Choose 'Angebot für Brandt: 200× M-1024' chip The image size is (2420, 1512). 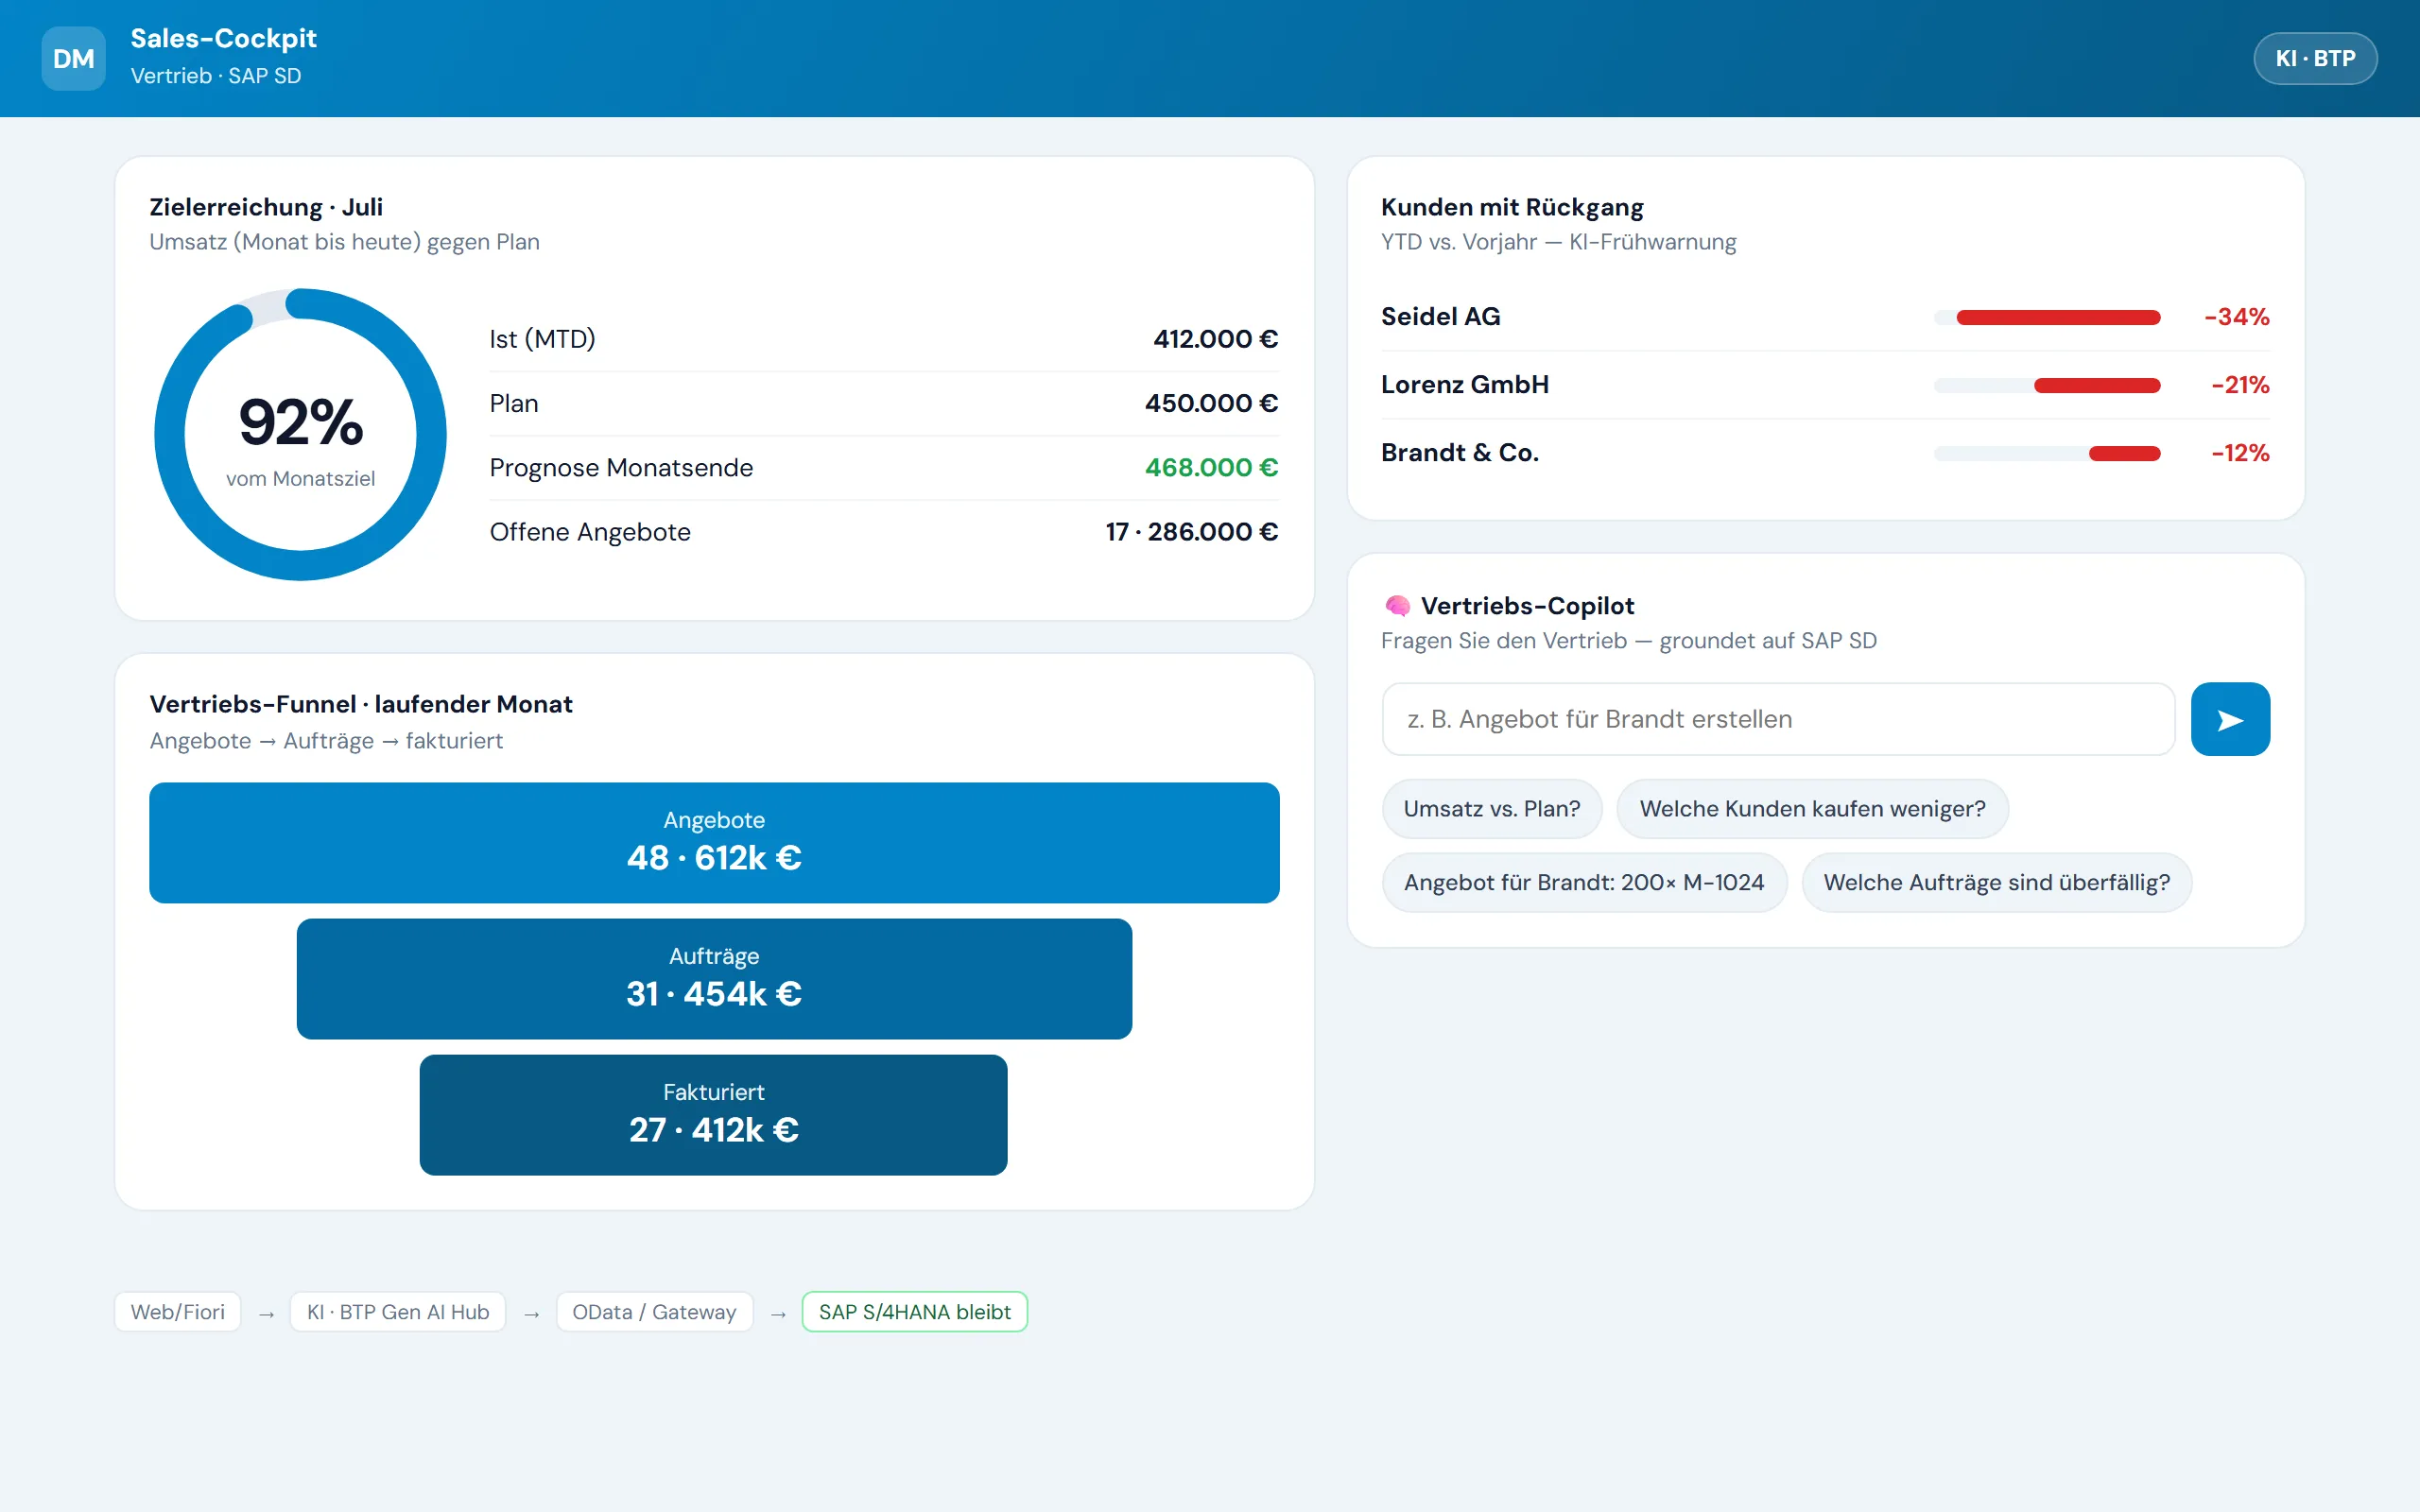1584,883
